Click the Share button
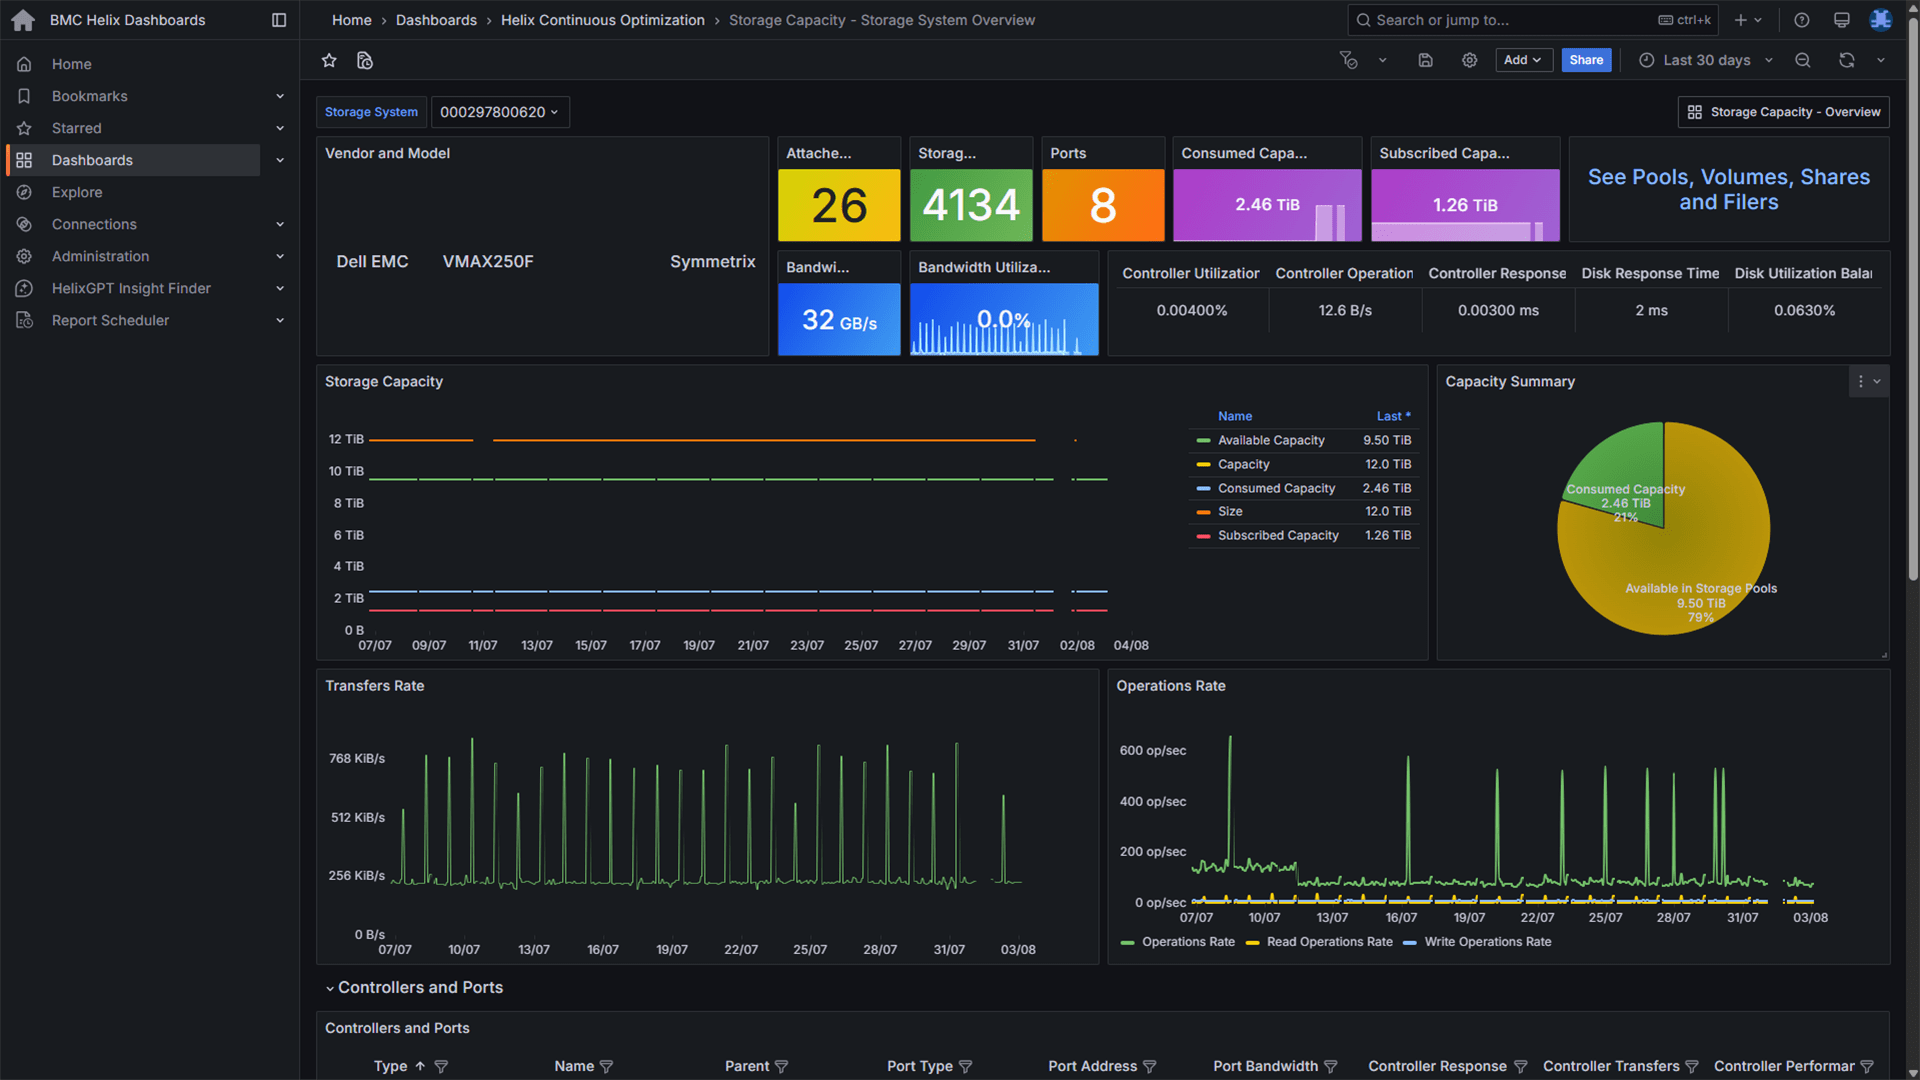The height and width of the screenshot is (1080, 1920). point(1585,61)
